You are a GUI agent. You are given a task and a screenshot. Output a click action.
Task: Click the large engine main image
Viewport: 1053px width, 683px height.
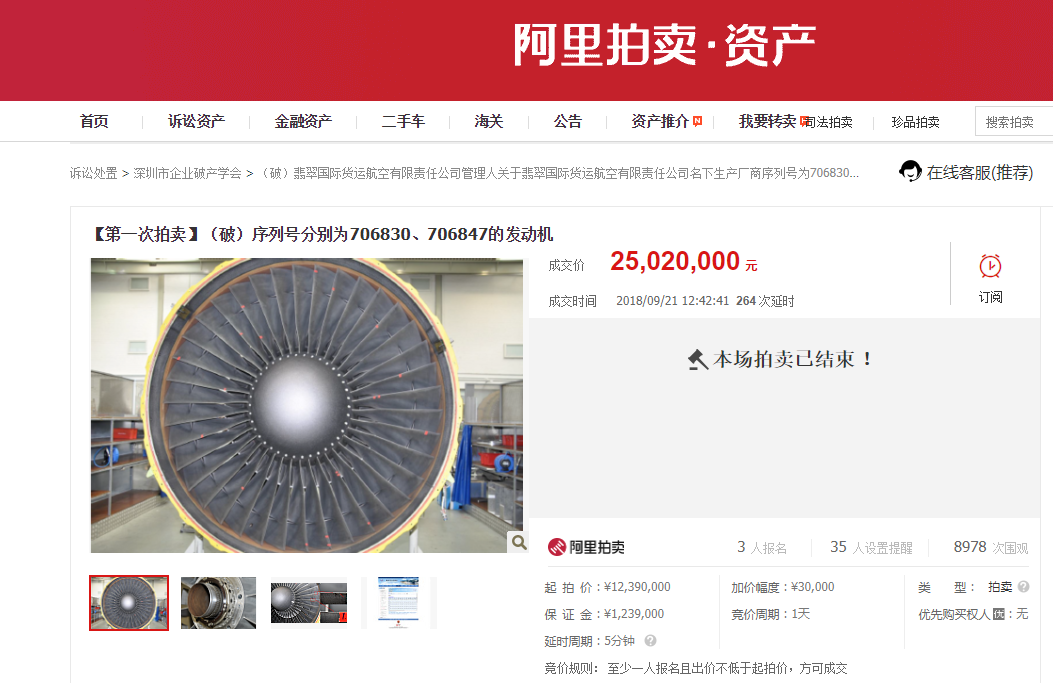click(x=307, y=406)
